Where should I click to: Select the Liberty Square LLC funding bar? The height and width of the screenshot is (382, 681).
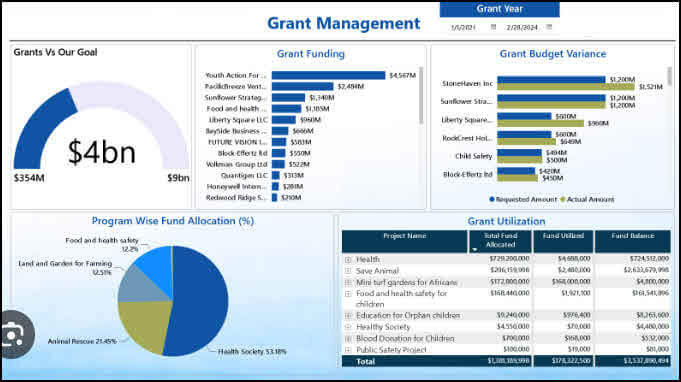click(284, 120)
